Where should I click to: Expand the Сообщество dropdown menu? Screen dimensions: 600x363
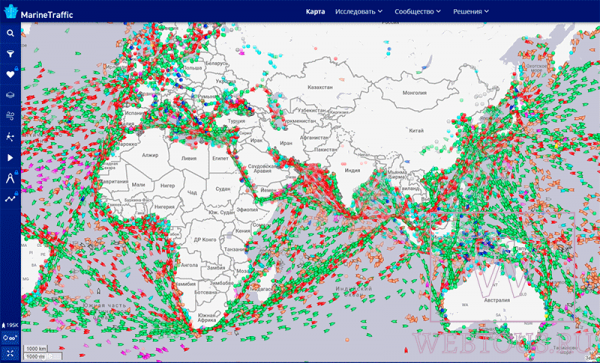pos(417,11)
